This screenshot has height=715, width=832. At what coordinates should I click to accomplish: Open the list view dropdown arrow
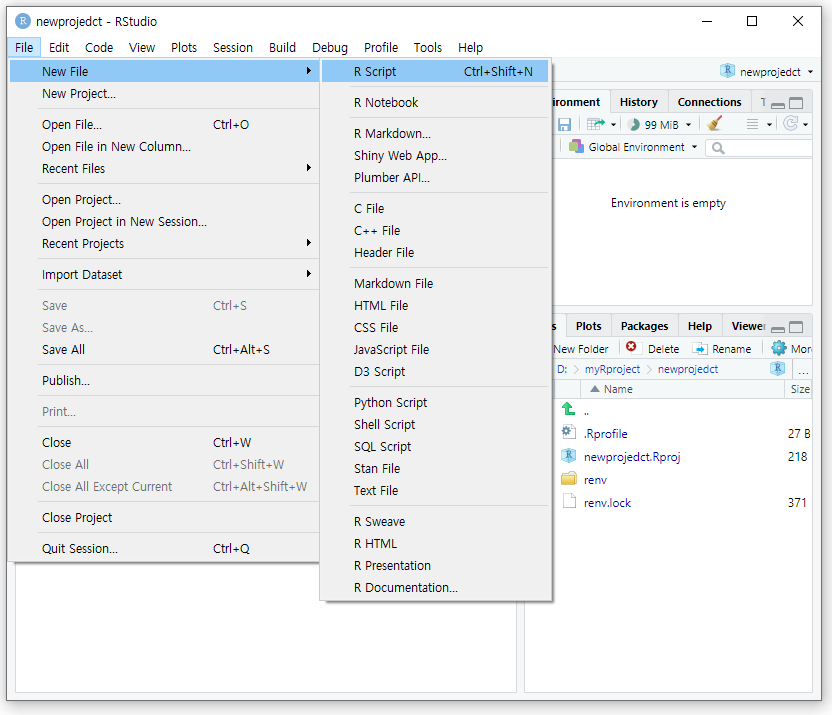[769, 125]
